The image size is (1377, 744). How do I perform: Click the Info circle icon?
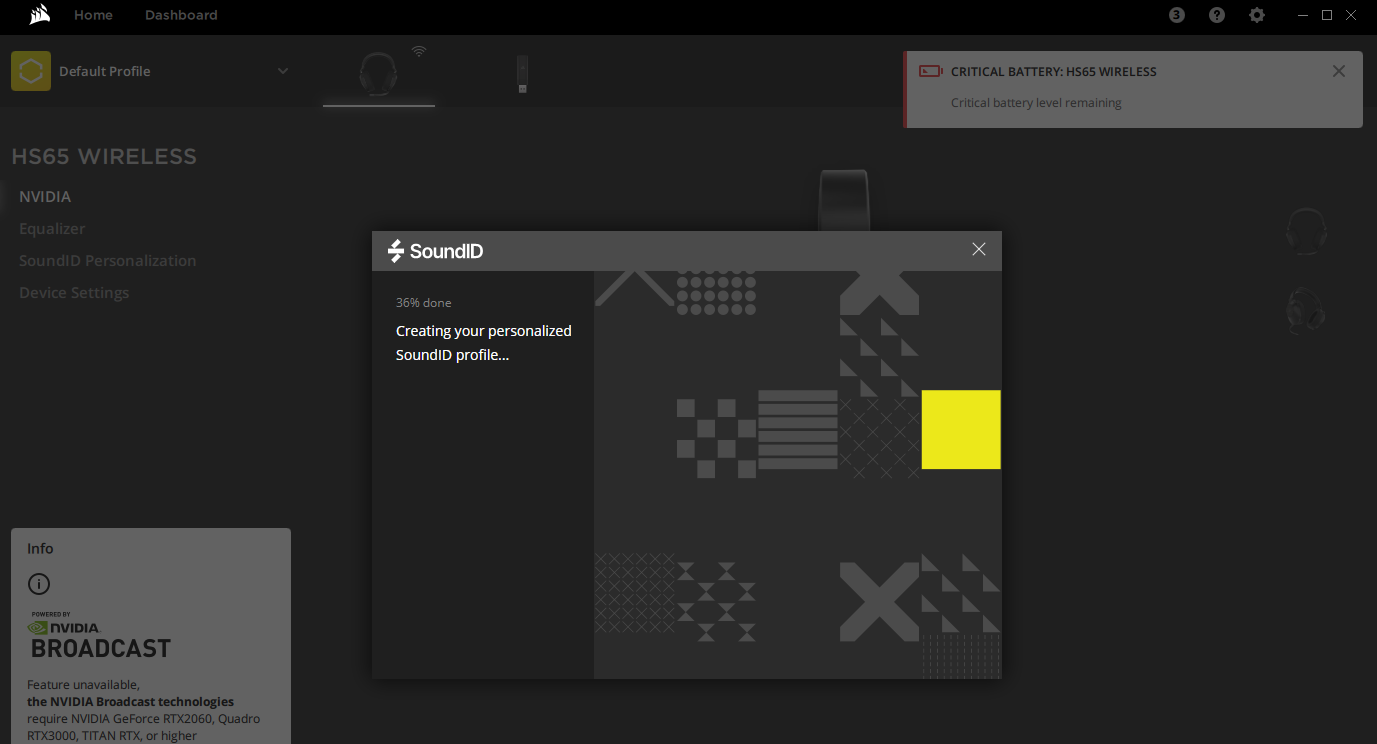(39, 584)
